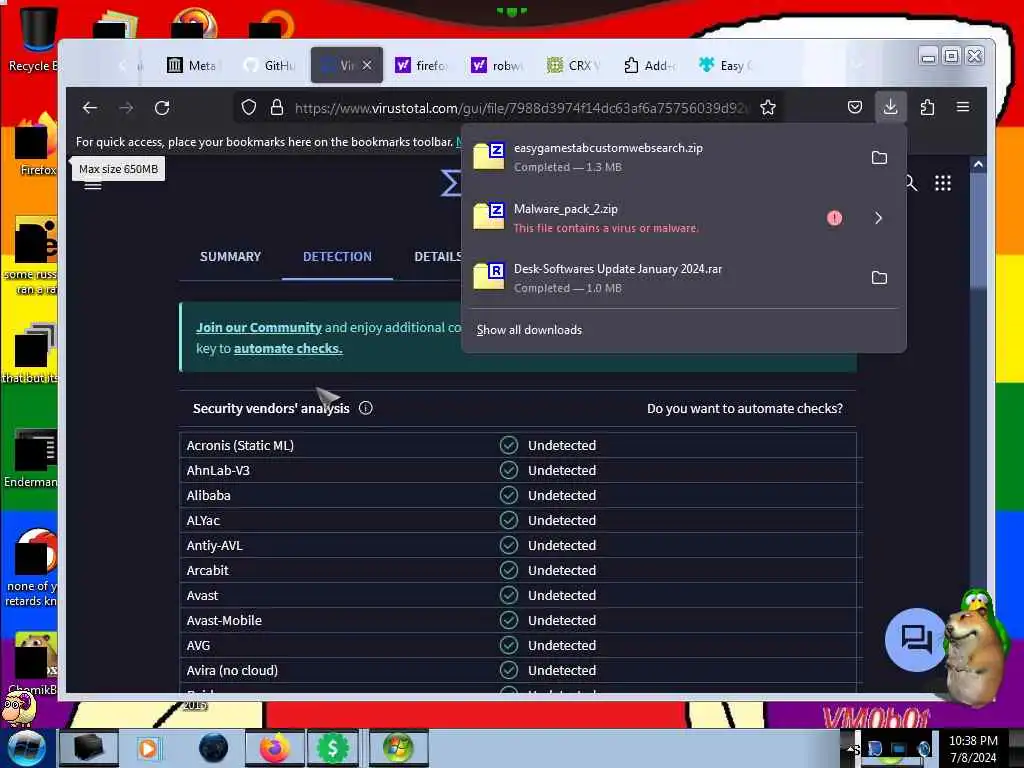Switch to the Add-ons browser tab

[x=650, y=65]
